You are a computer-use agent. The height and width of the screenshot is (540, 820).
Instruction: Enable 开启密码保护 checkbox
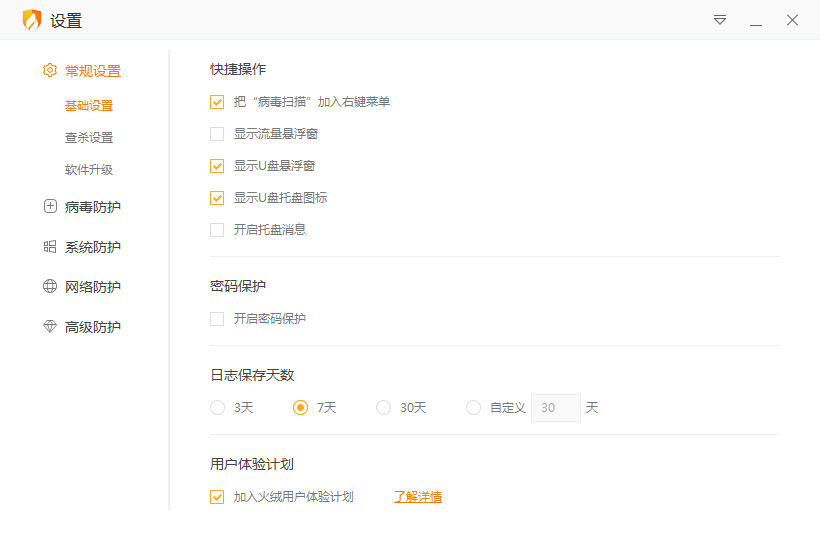(217, 319)
